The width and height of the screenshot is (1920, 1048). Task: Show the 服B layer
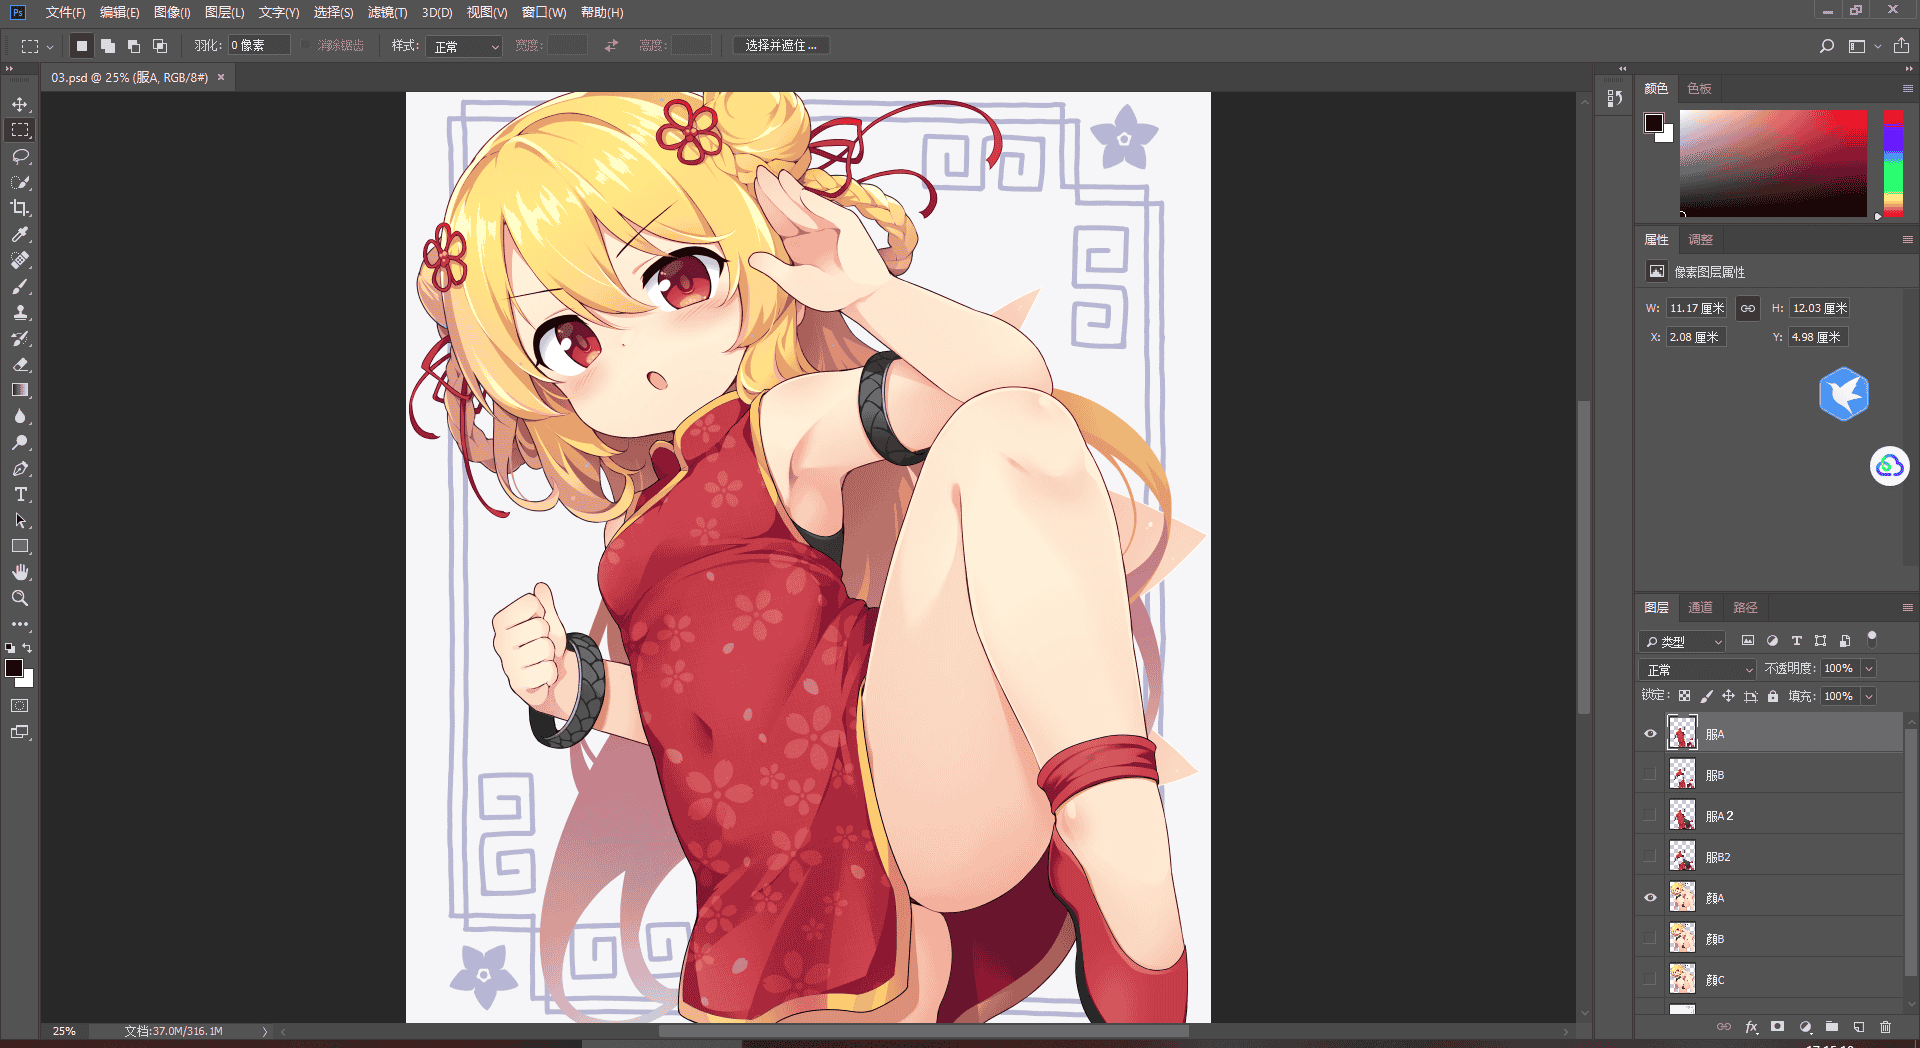coord(1650,775)
